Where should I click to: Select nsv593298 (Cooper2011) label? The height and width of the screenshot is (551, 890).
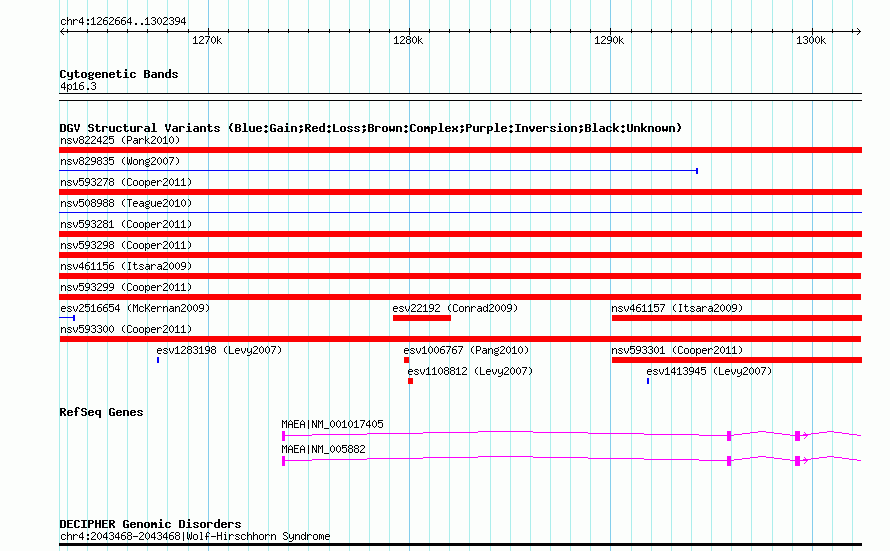(x=126, y=245)
